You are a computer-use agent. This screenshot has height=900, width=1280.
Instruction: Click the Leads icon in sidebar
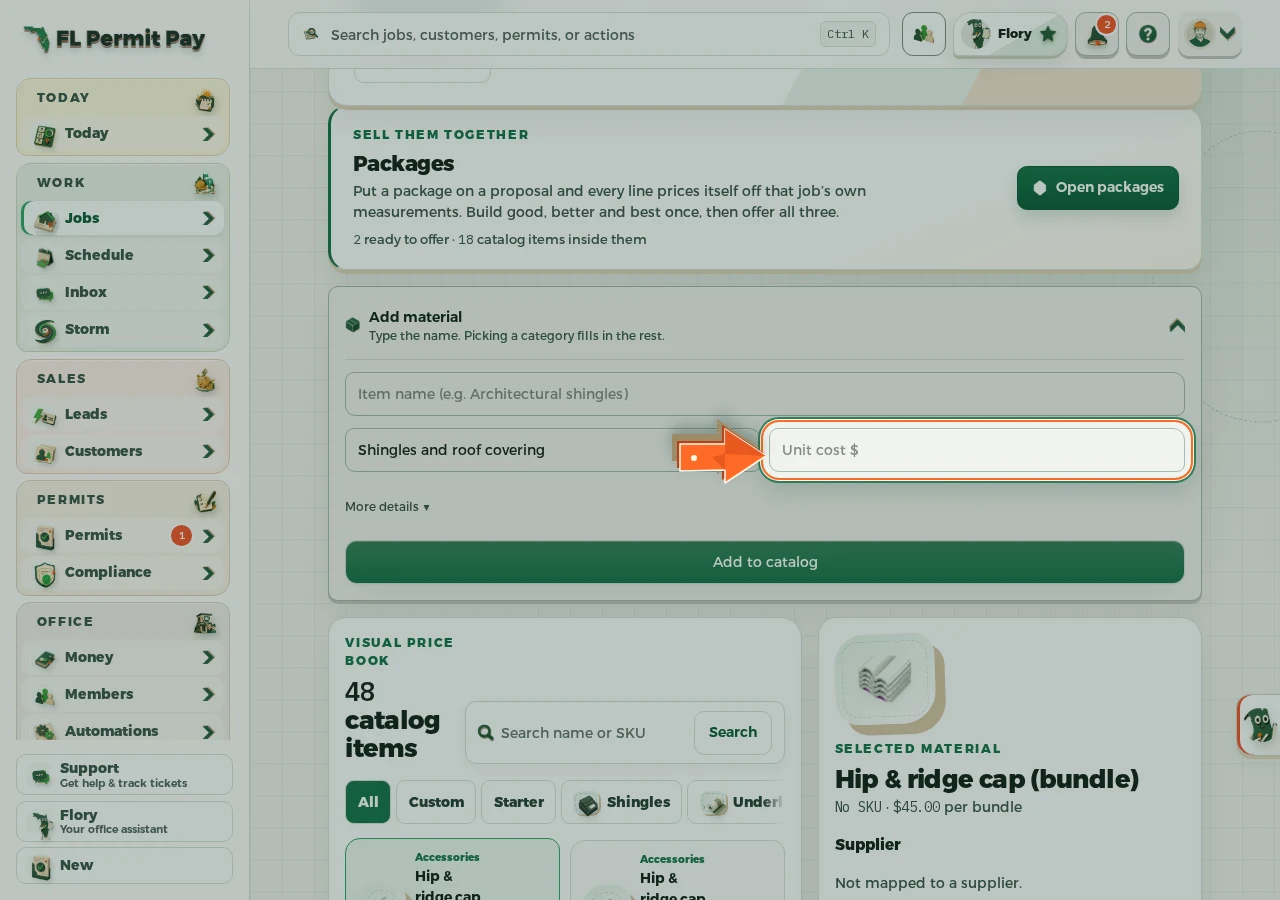point(45,416)
